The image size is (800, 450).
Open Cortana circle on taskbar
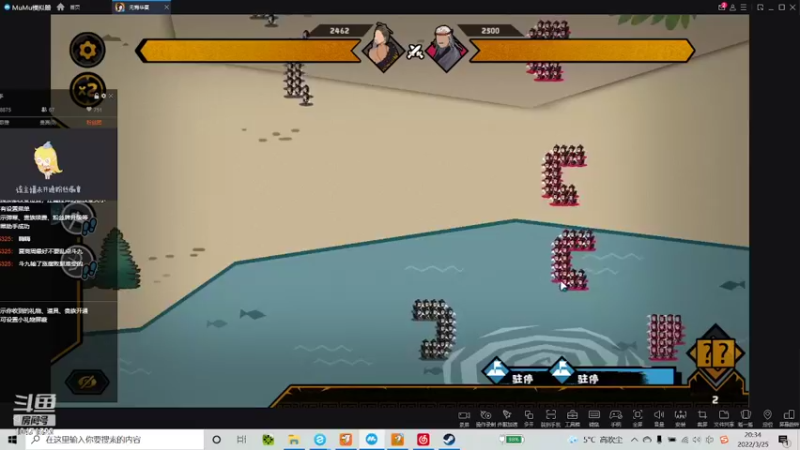(x=216, y=439)
